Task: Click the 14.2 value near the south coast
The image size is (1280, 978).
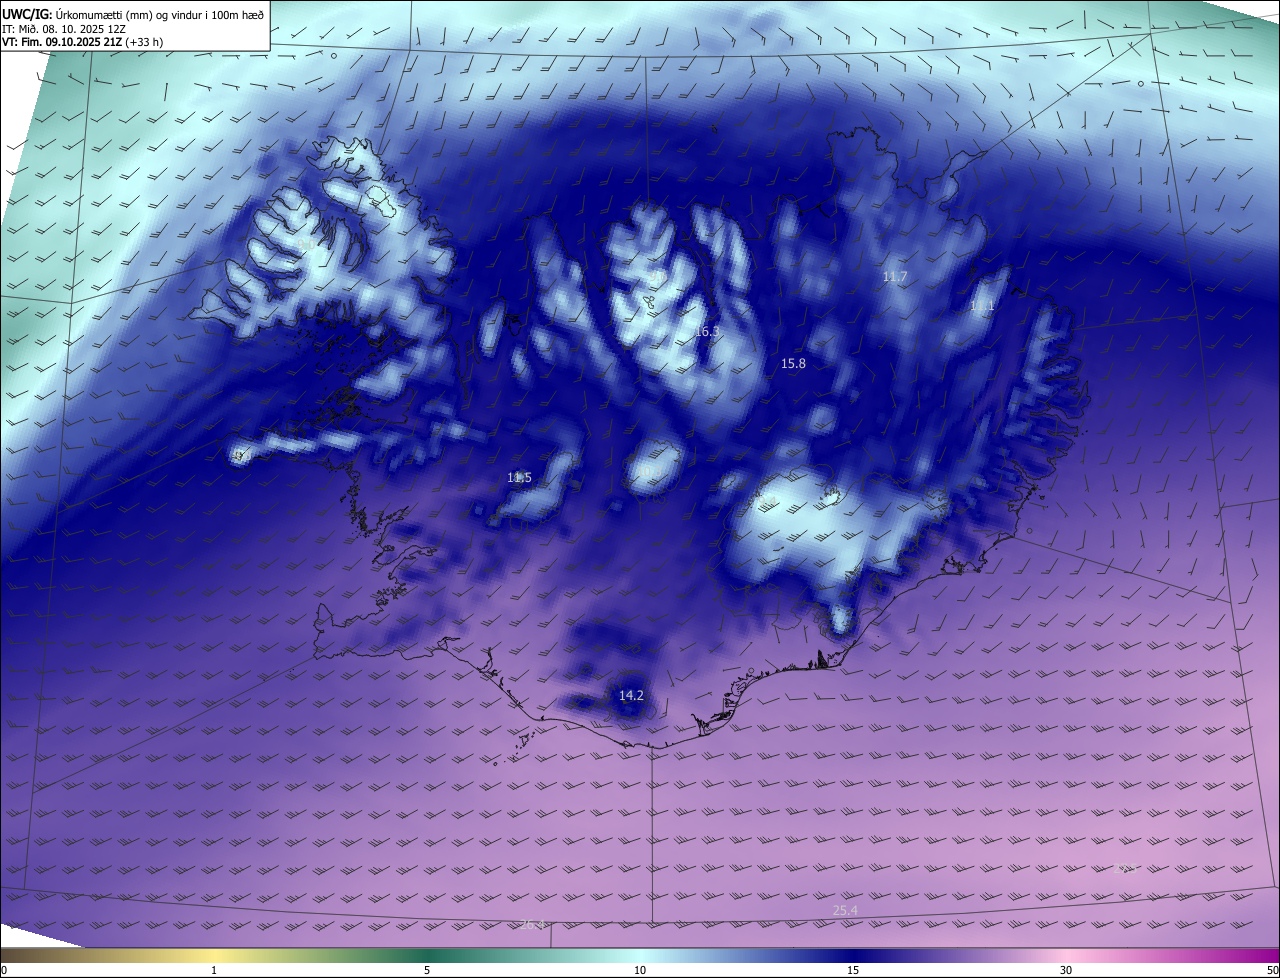Action: click(631, 696)
